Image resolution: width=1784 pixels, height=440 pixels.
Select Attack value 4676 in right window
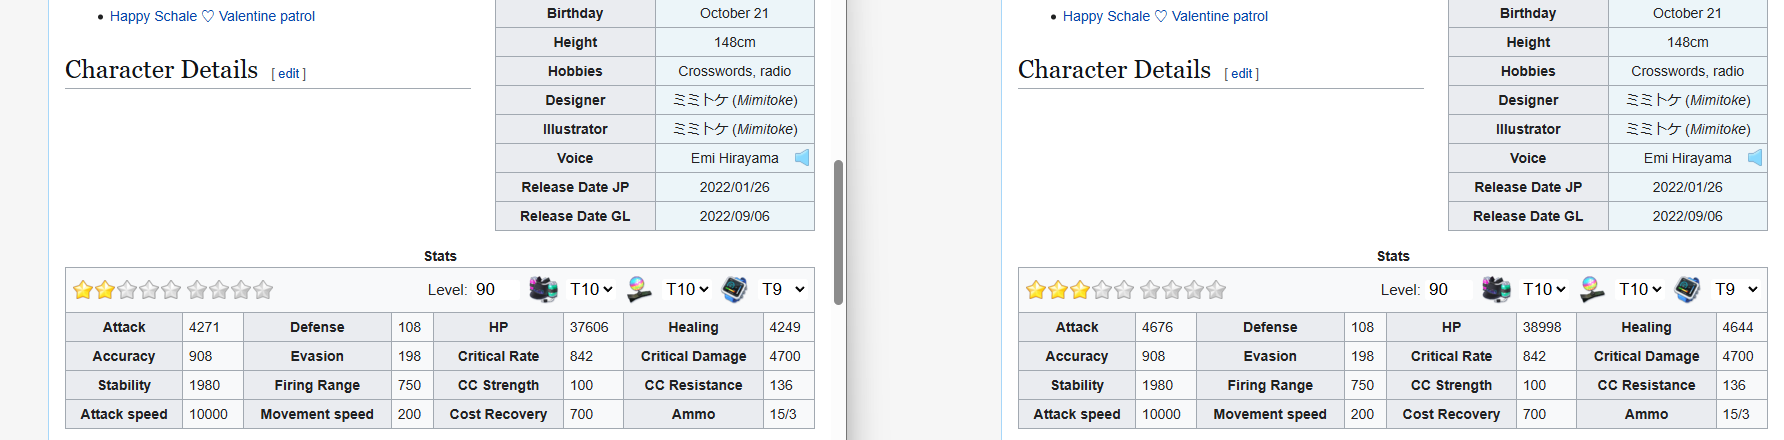pyautogui.click(x=1157, y=327)
